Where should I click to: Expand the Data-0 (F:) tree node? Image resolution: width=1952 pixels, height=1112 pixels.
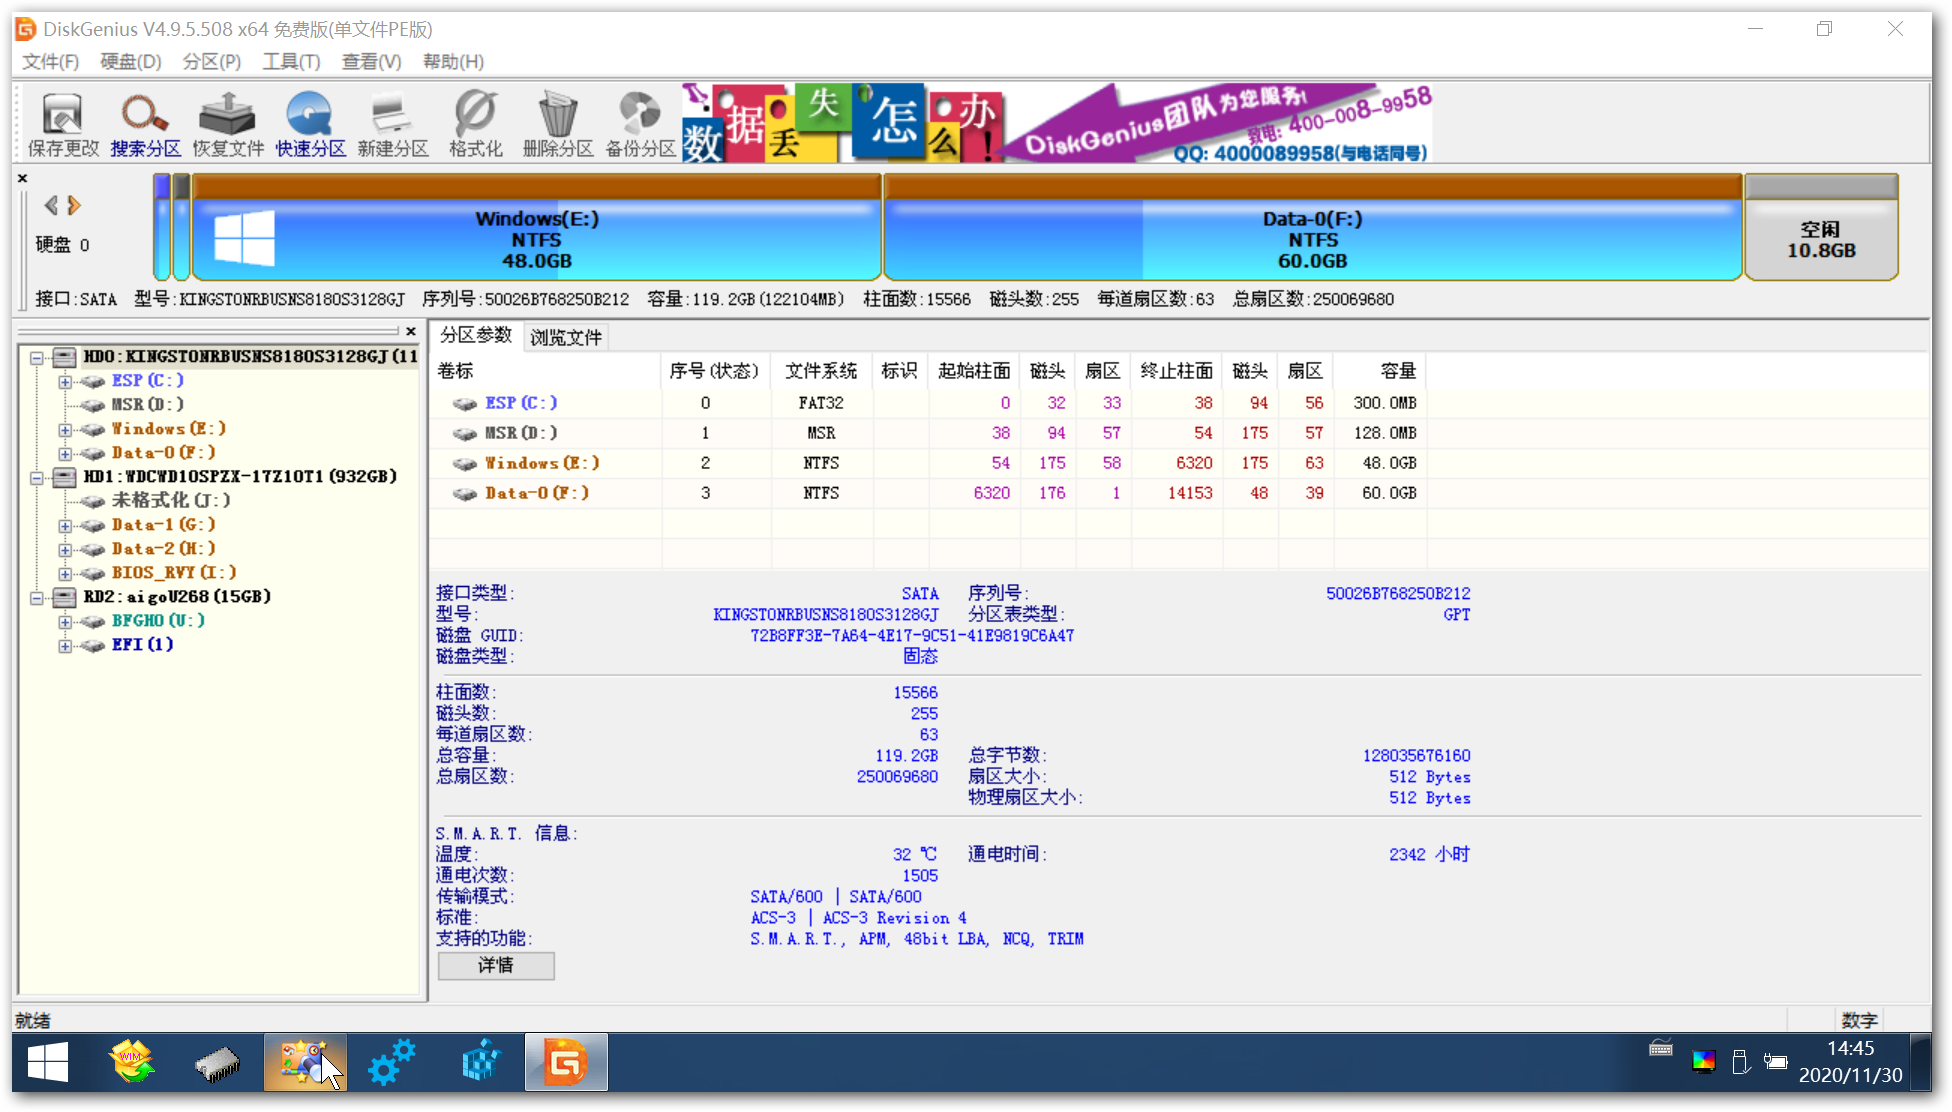coord(65,453)
